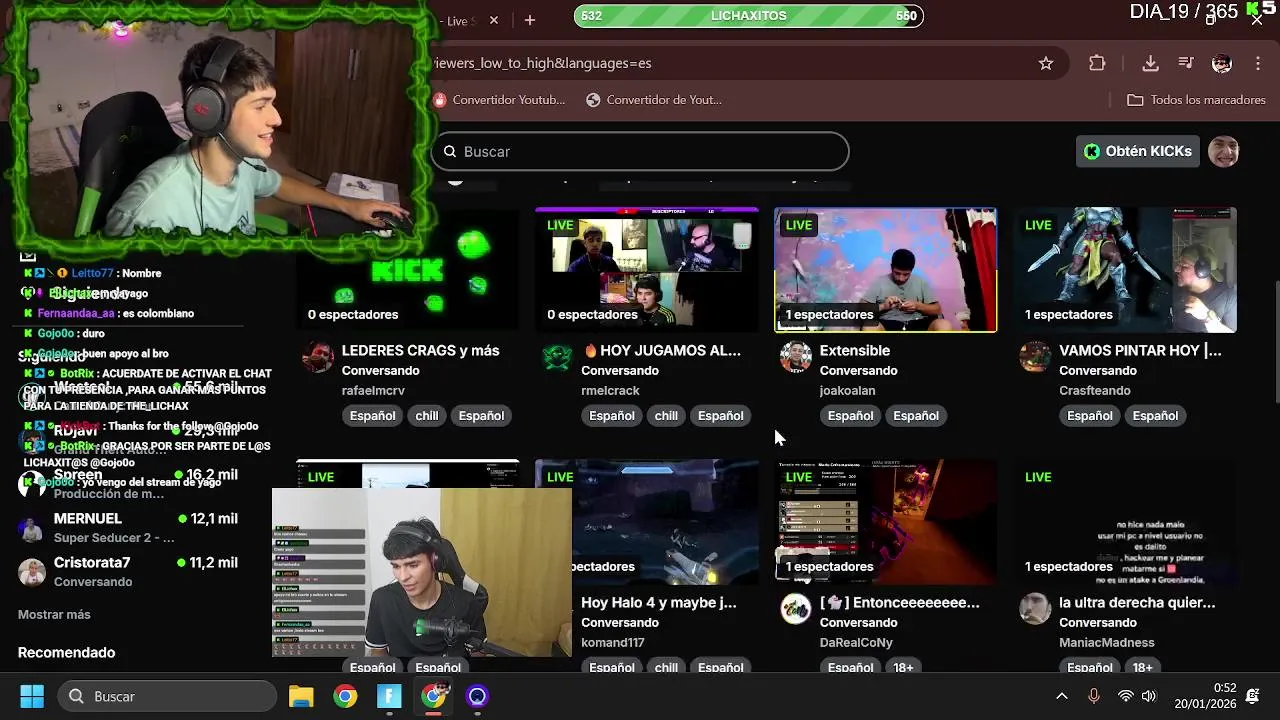Toggle the microphone icon in system tray
Viewport: 1280px width, 720px height.
(1093, 696)
